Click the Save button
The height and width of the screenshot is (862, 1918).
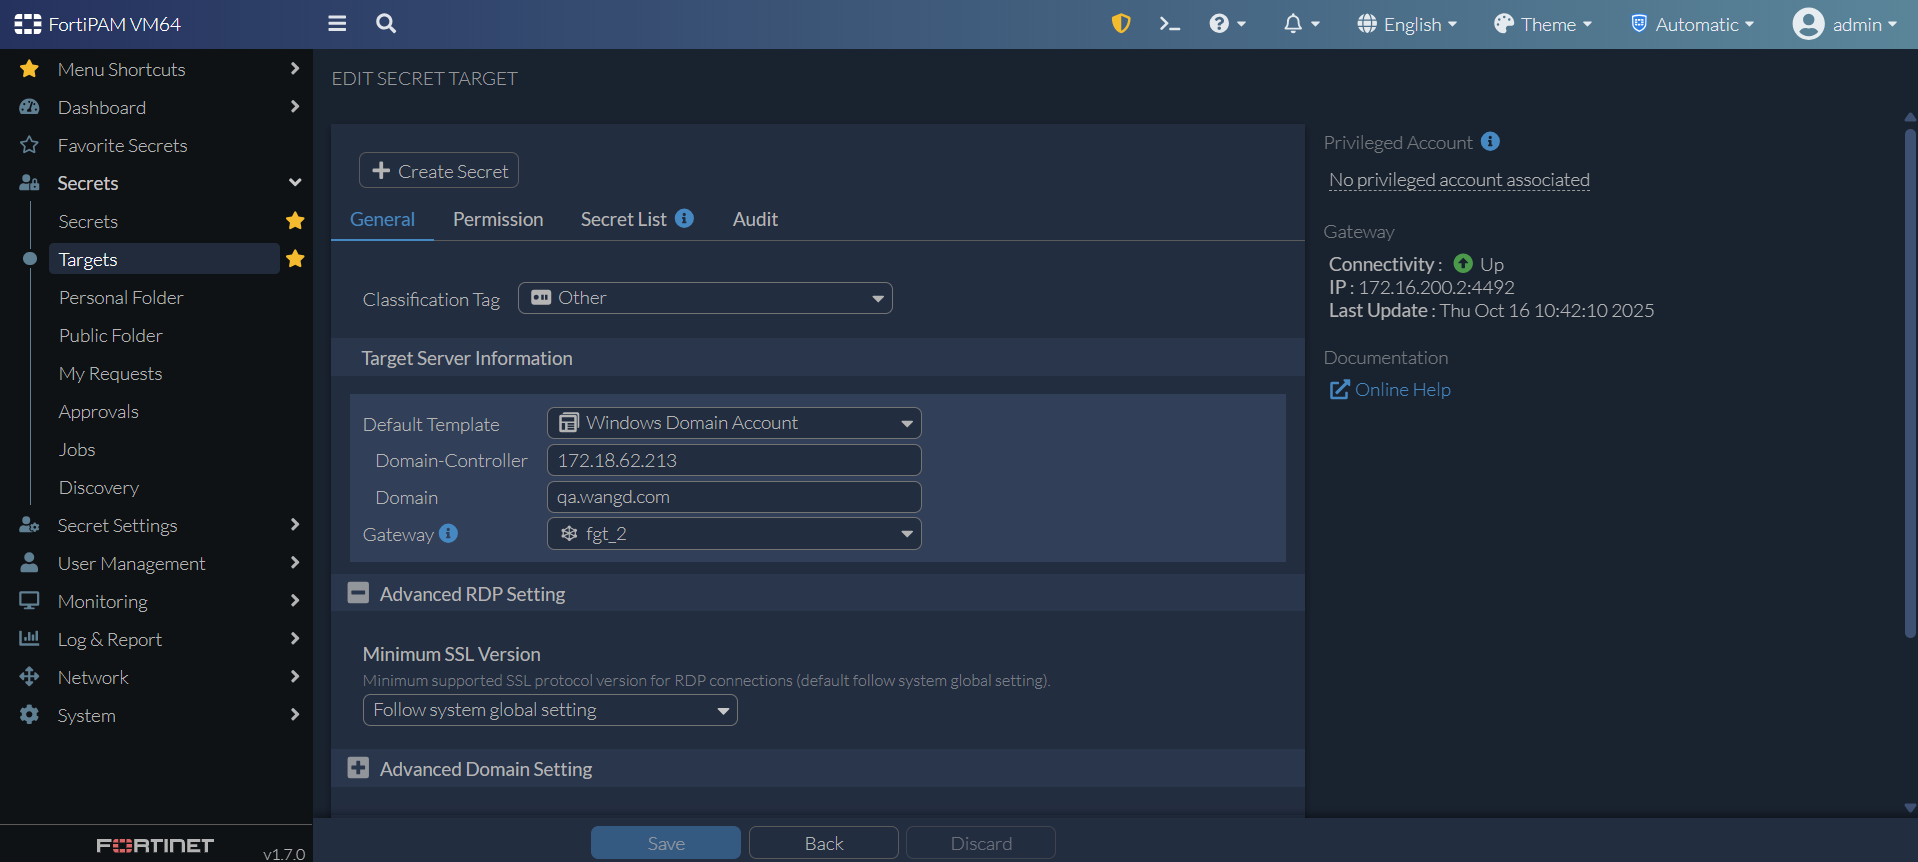[666, 843]
